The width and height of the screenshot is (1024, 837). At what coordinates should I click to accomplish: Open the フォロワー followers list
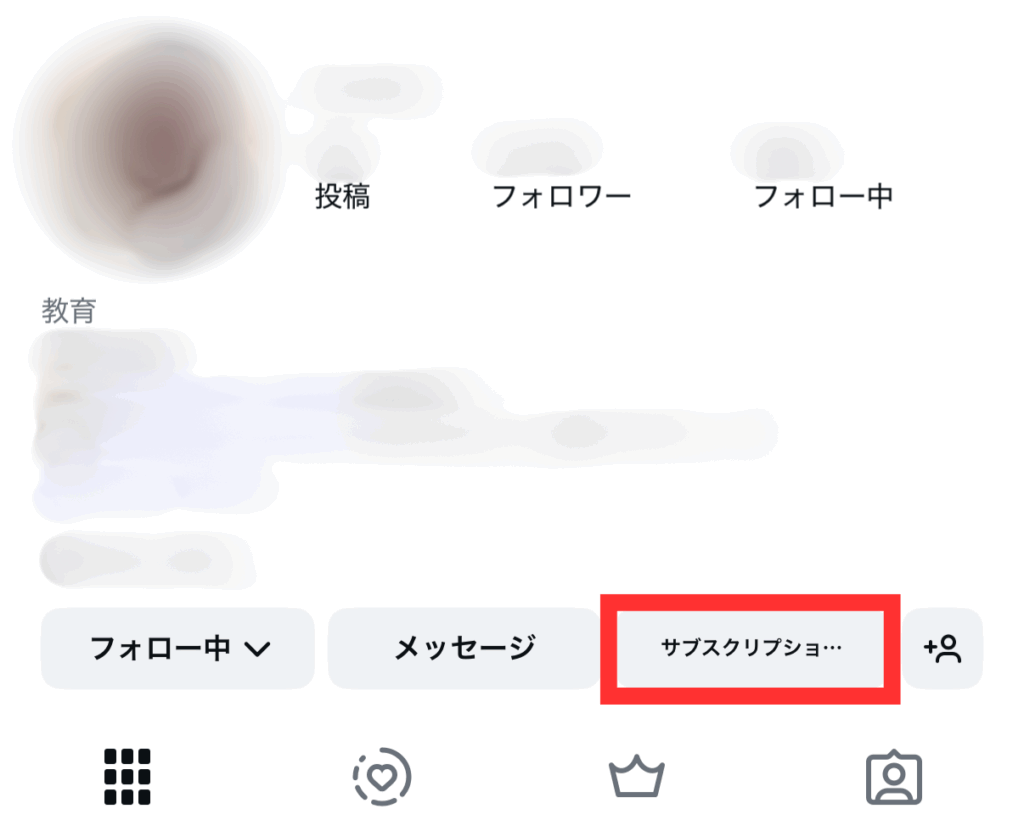[x=561, y=196]
